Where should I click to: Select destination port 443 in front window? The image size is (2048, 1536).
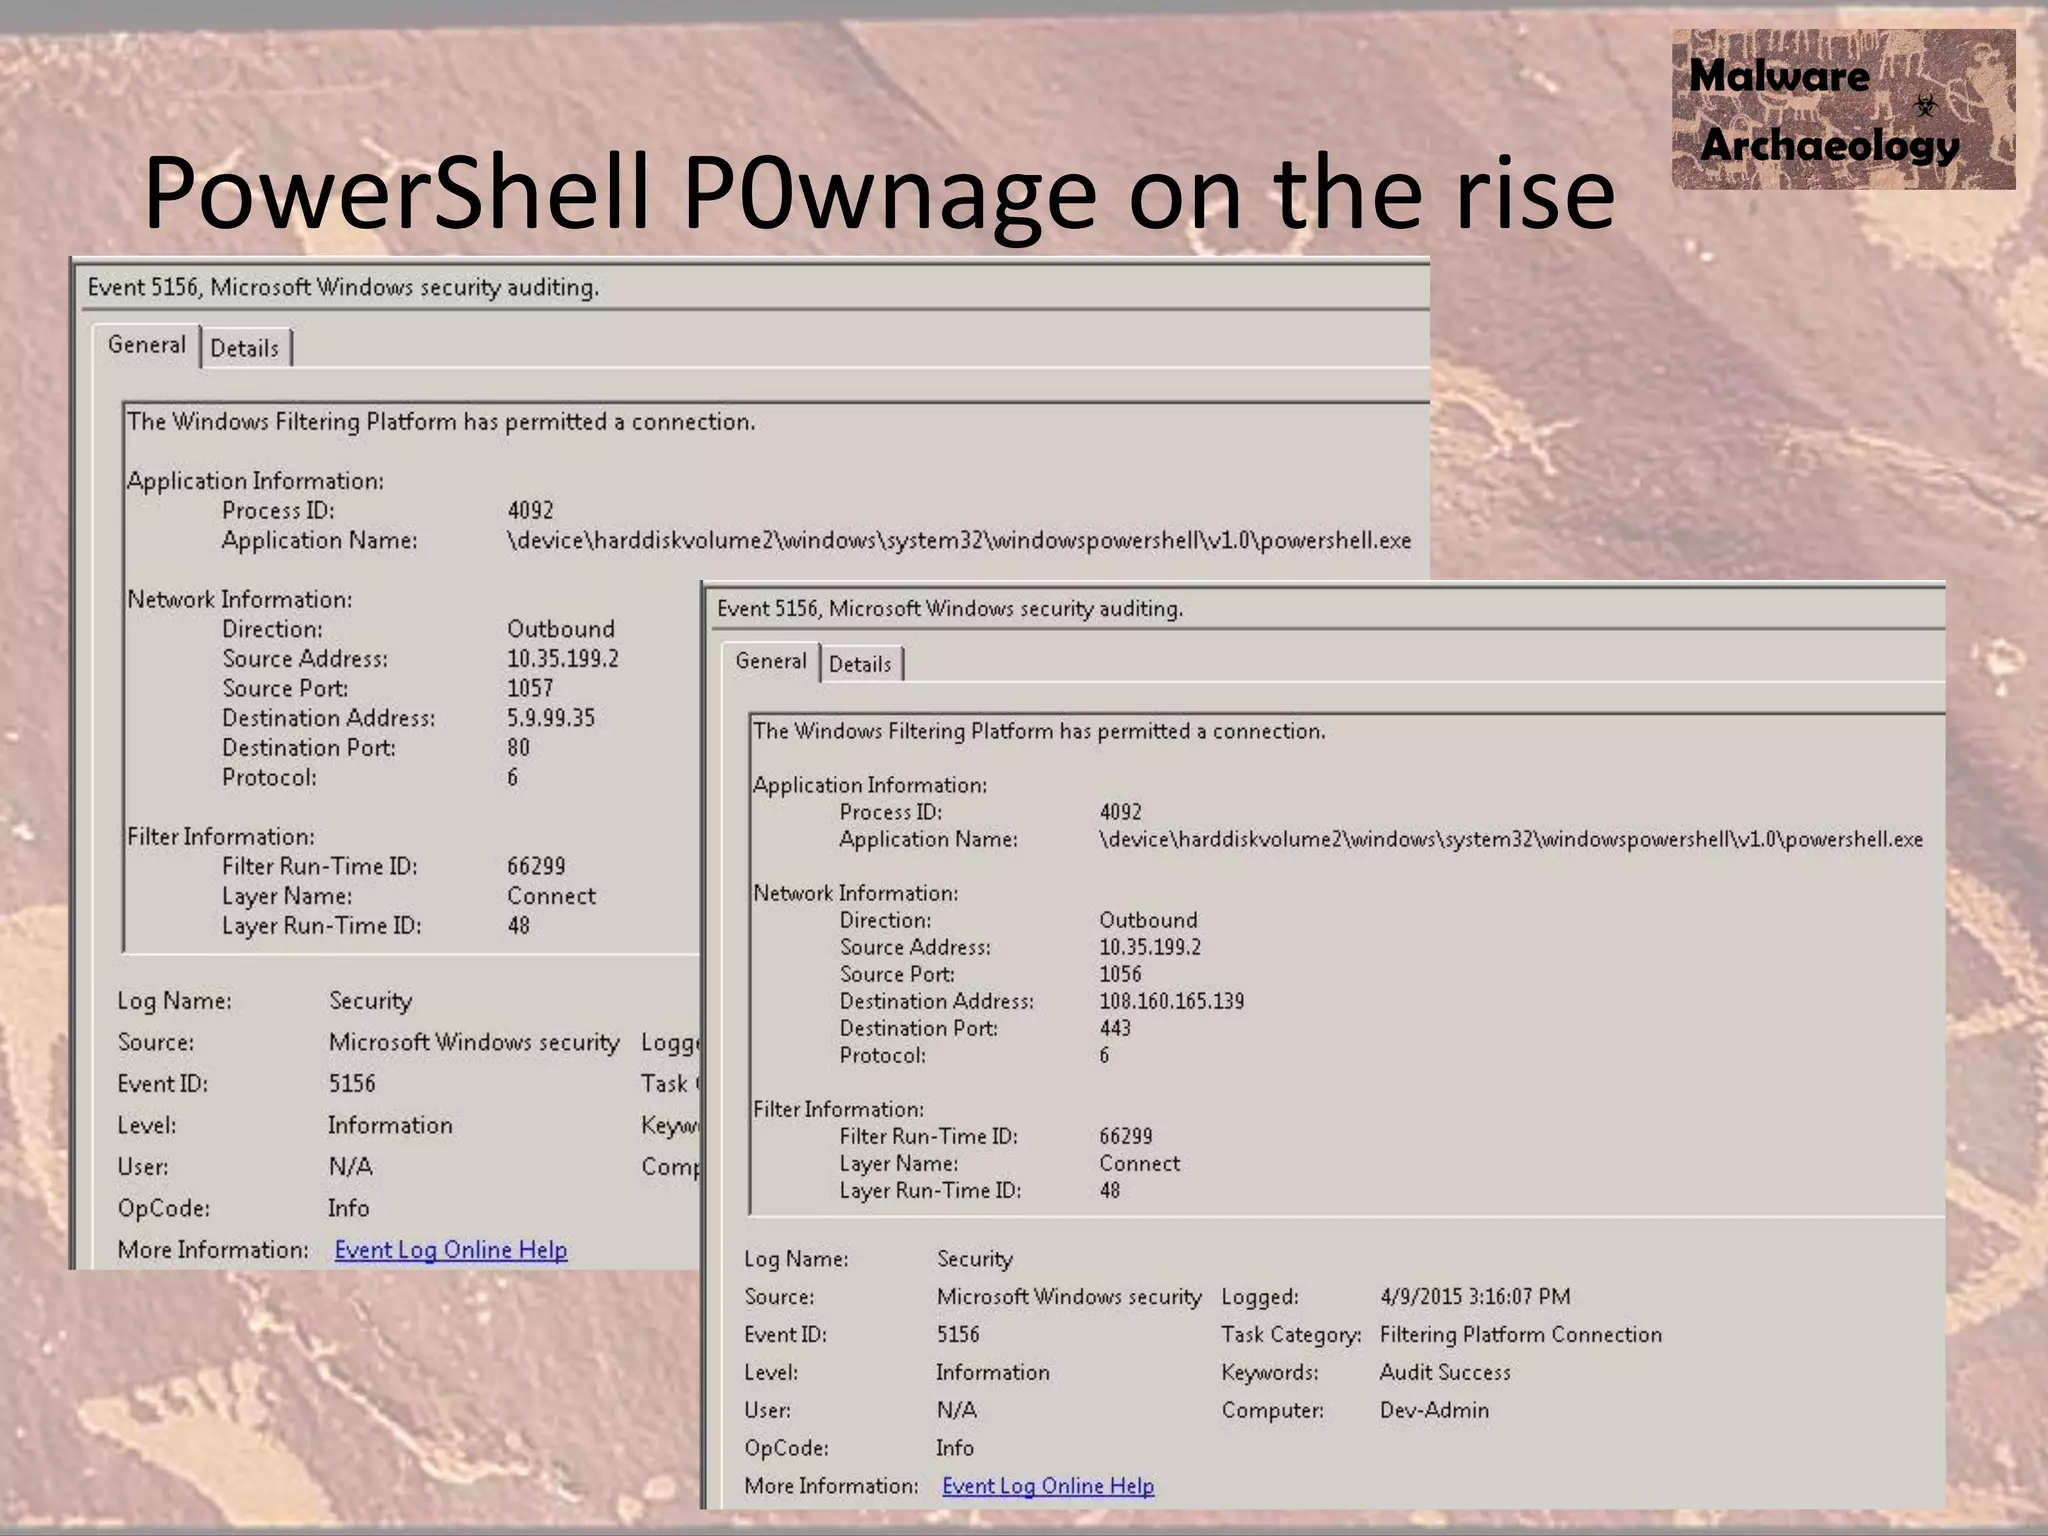[1115, 1028]
